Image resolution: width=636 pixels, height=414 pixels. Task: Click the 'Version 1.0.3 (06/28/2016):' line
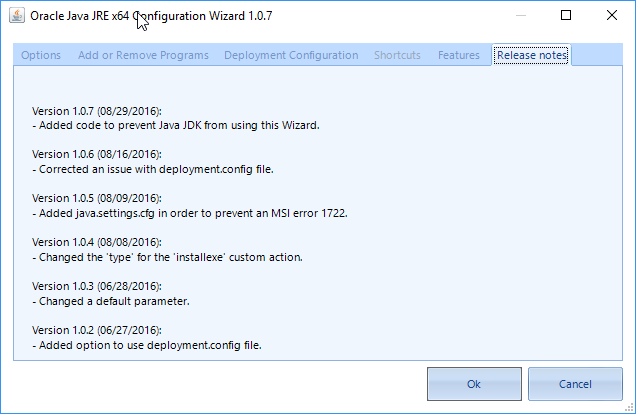tap(97, 286)
